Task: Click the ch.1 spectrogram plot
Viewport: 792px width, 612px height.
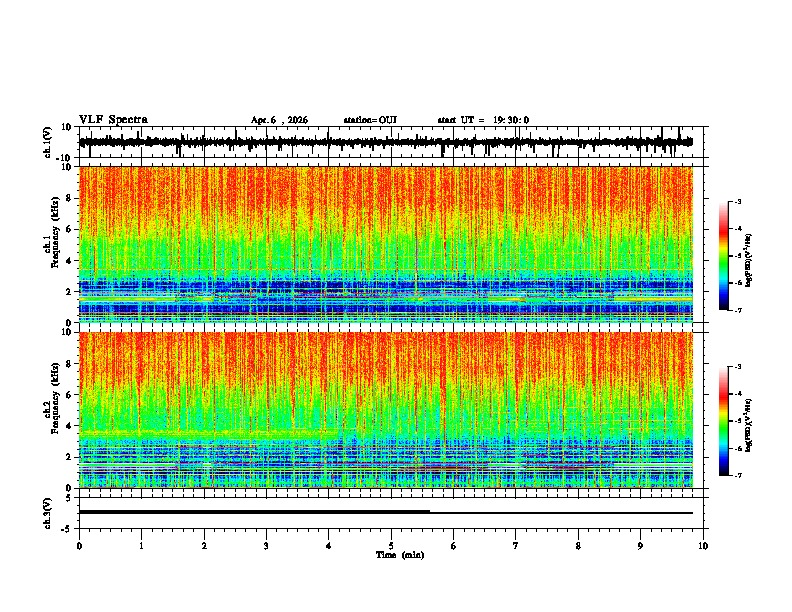Action: tap(386, 244)
